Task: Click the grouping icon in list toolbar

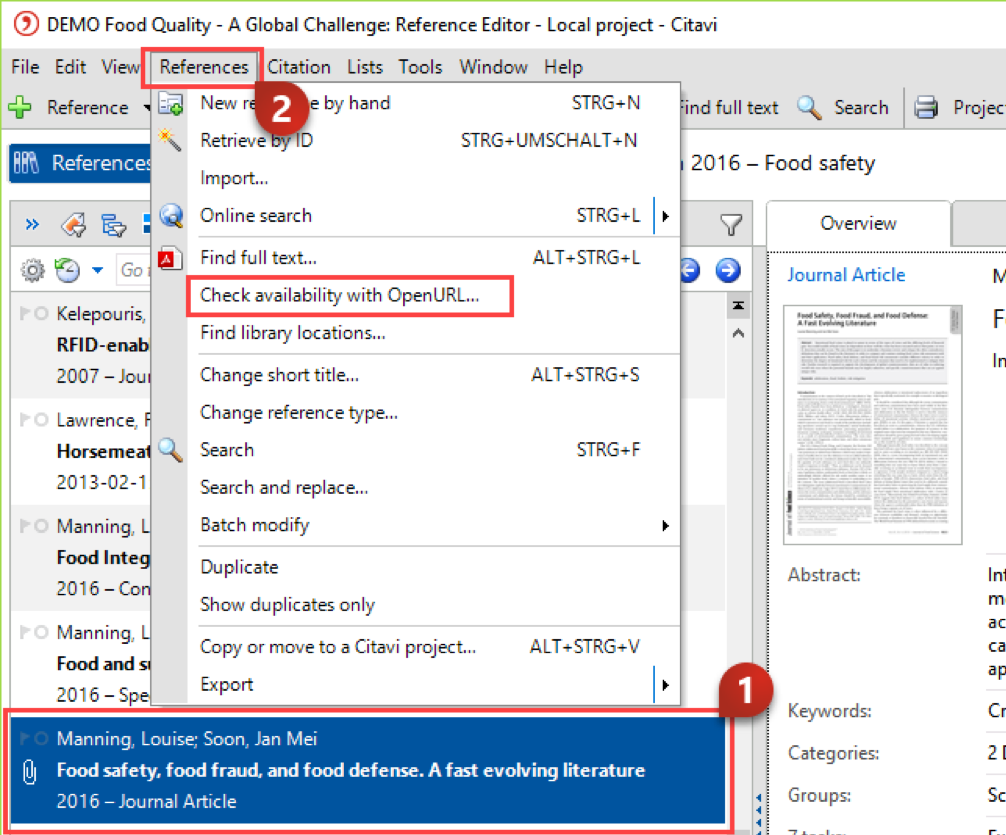Action: coord(114,225)
